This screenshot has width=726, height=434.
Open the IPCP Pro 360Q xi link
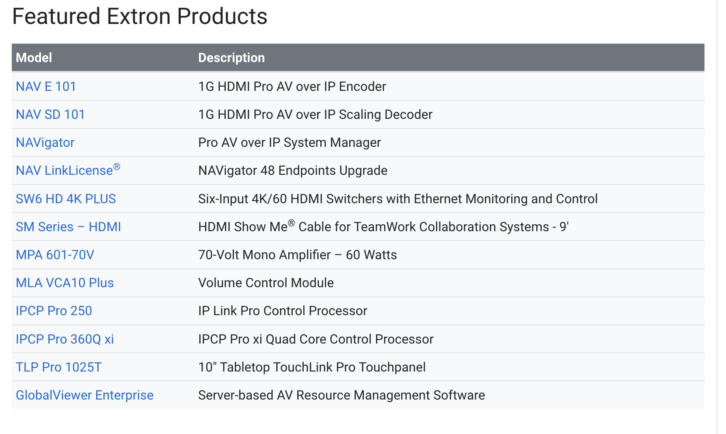tap(65, 339)
